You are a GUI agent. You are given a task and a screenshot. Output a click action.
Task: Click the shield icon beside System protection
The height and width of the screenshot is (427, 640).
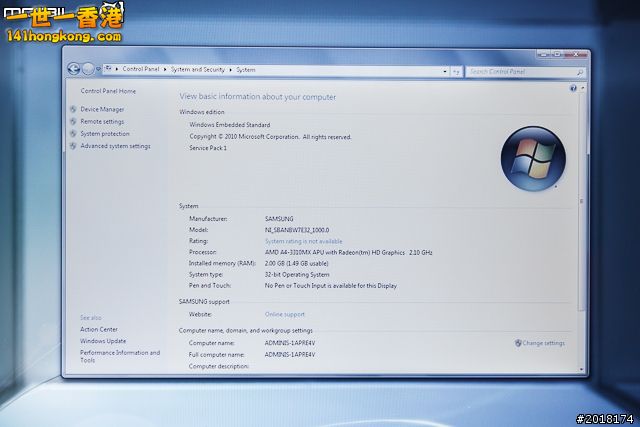tap(74, 133)
